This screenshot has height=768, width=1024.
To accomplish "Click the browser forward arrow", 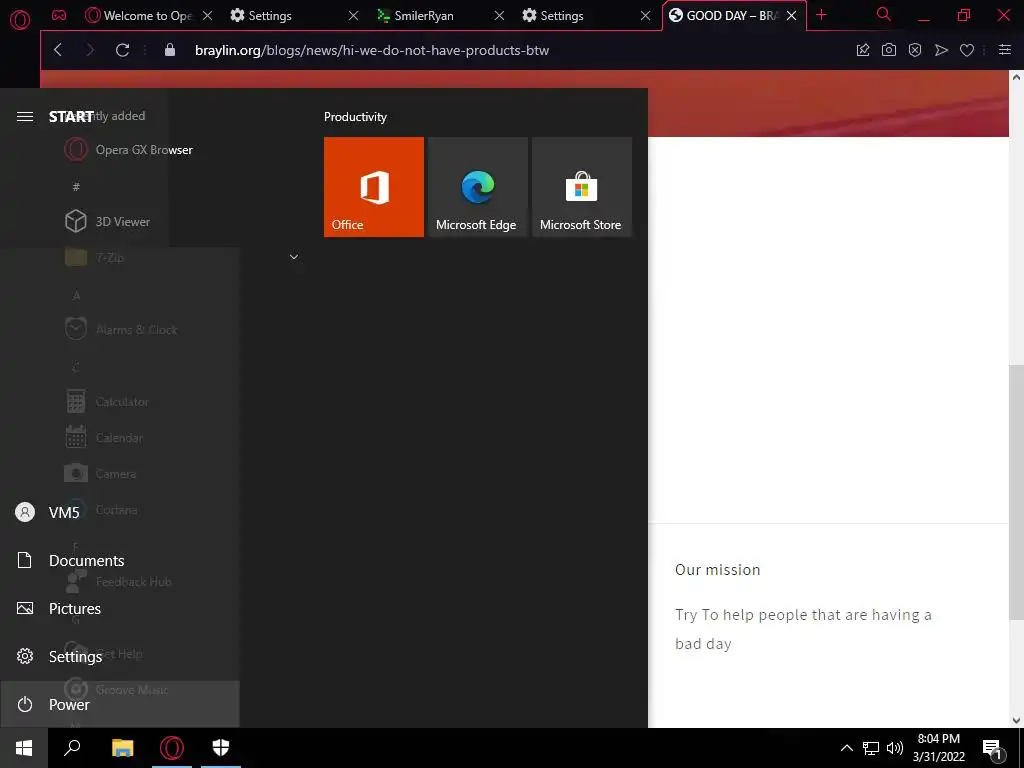I will [90, 50].
